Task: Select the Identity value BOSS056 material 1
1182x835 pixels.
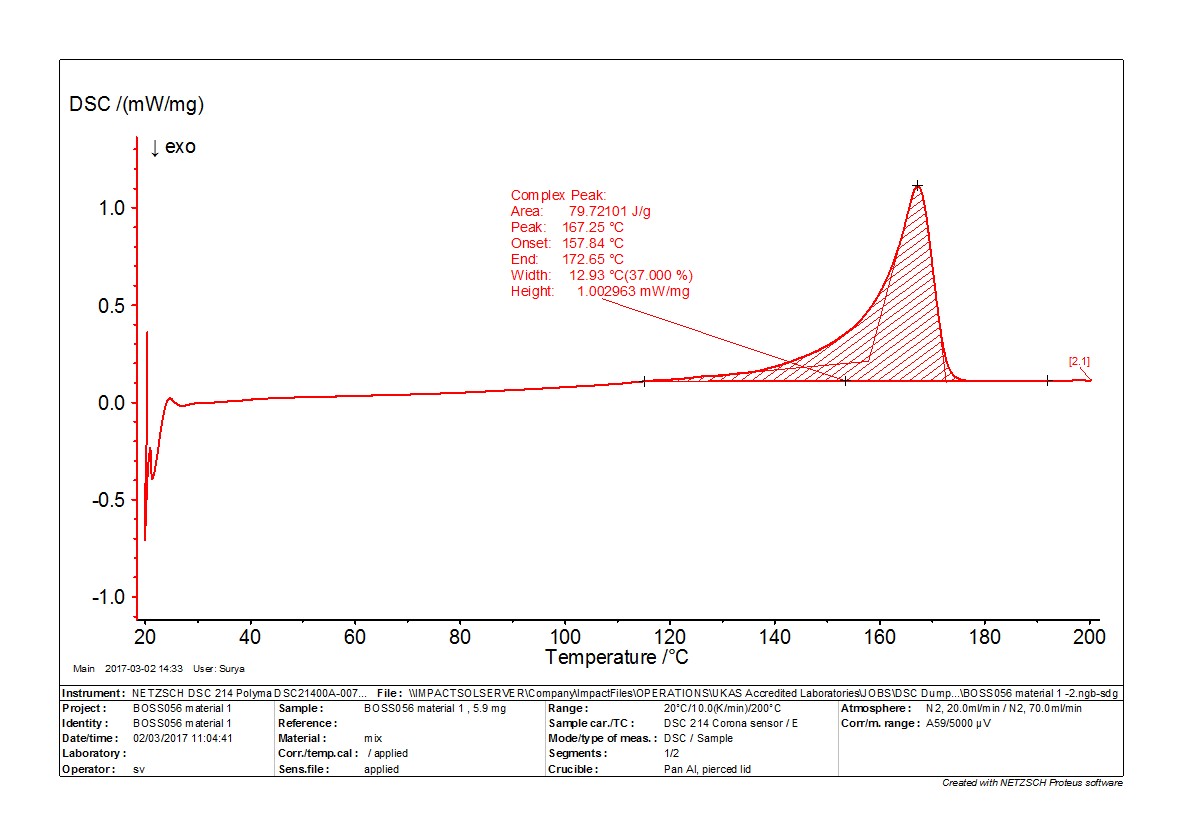Action: click(182, 723)
